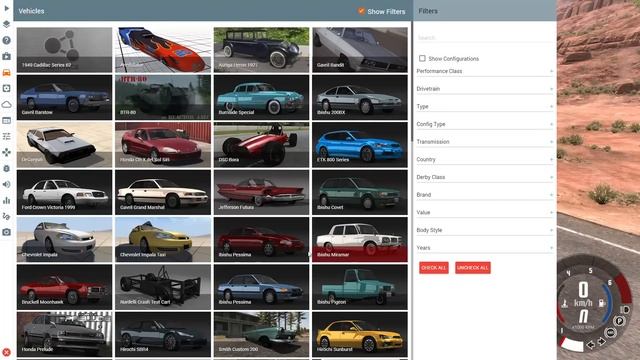Open the camera photo mode icon

(7, 232)
